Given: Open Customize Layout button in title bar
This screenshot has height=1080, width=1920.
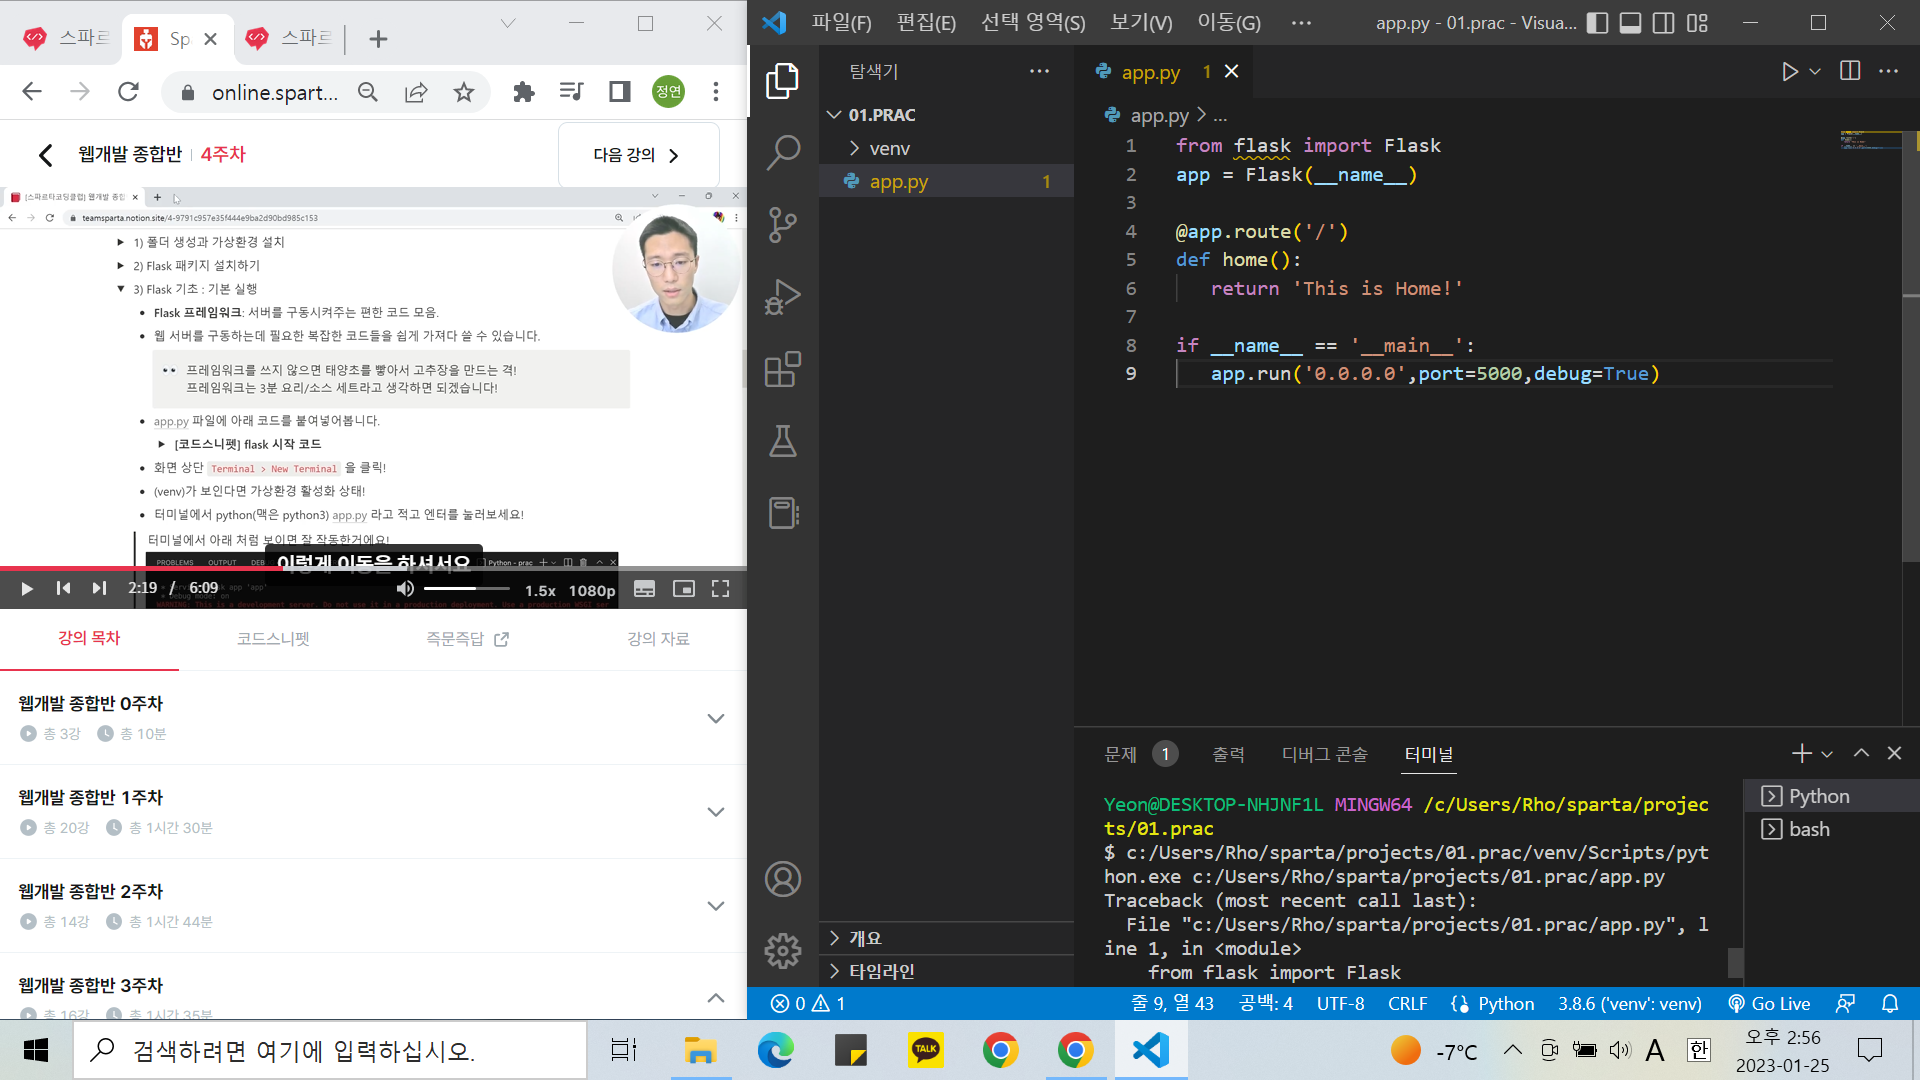Looking at the screenshot, I should (x=1697, y=23).
